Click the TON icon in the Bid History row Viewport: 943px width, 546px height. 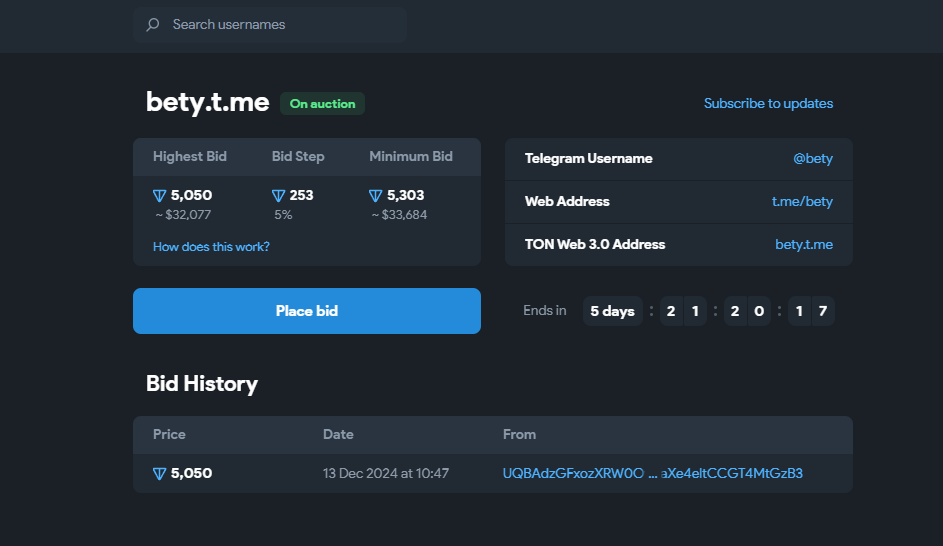[159, 474]
